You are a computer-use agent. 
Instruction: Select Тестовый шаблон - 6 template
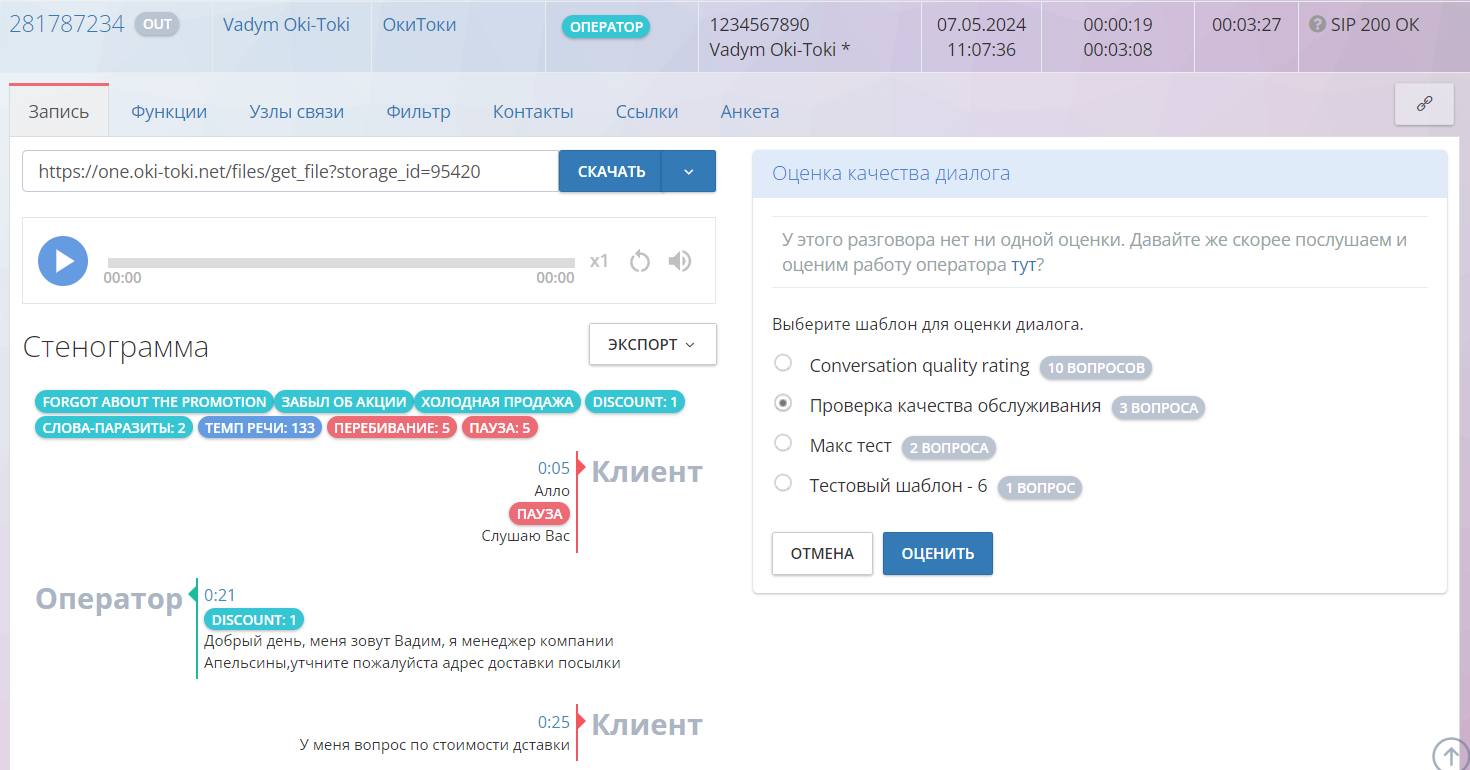click(x=784, y=483)
